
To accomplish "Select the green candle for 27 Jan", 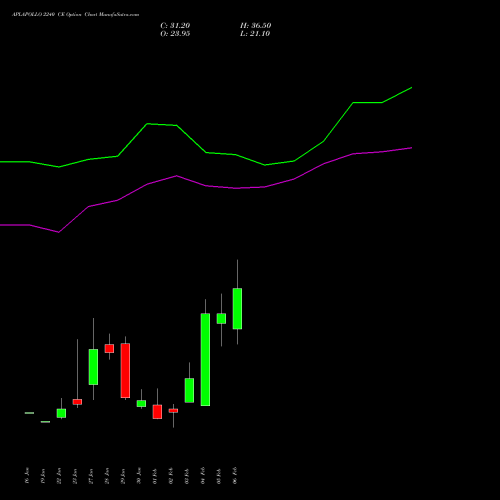I will (x=93, y=367).
